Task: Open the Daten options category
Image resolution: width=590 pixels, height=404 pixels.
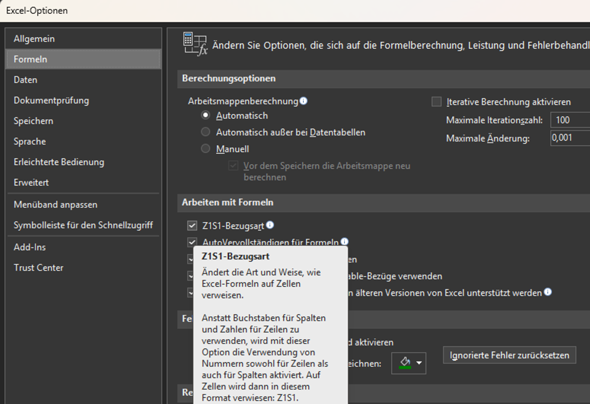Action: pyautogui.click(x=84, y=80)
